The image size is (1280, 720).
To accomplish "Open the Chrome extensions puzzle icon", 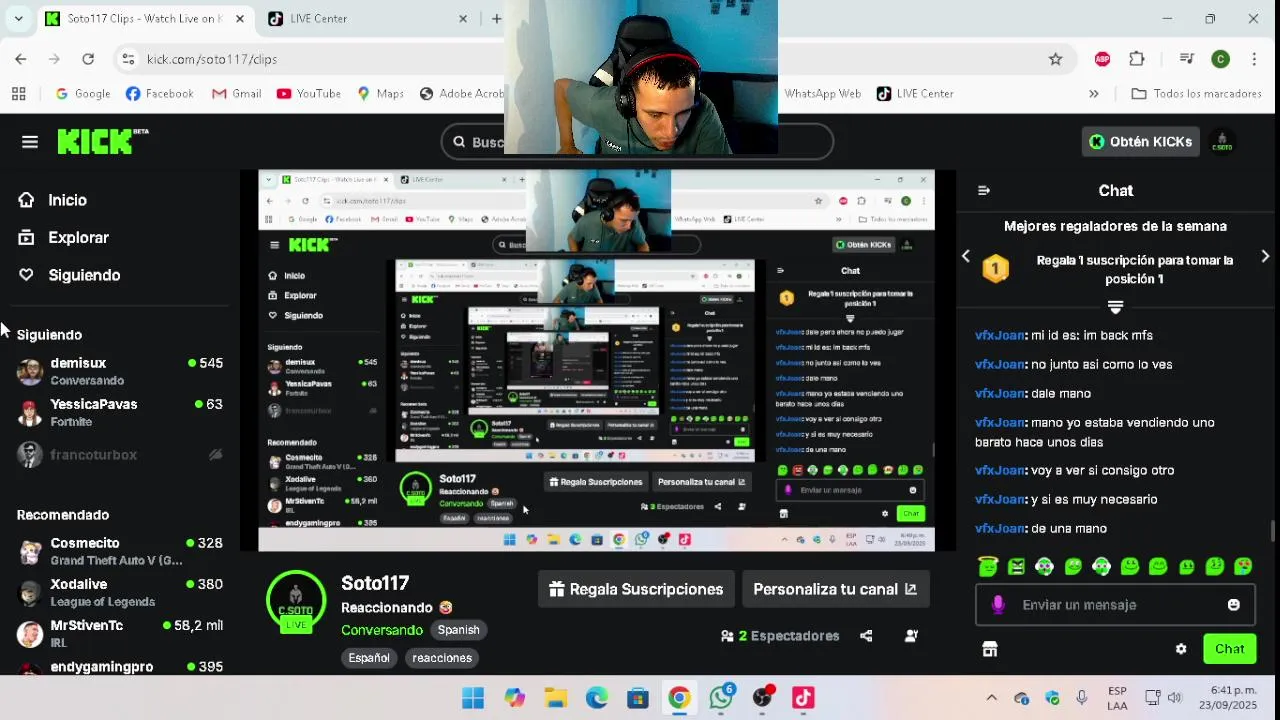I will (x=1137, y=59).
